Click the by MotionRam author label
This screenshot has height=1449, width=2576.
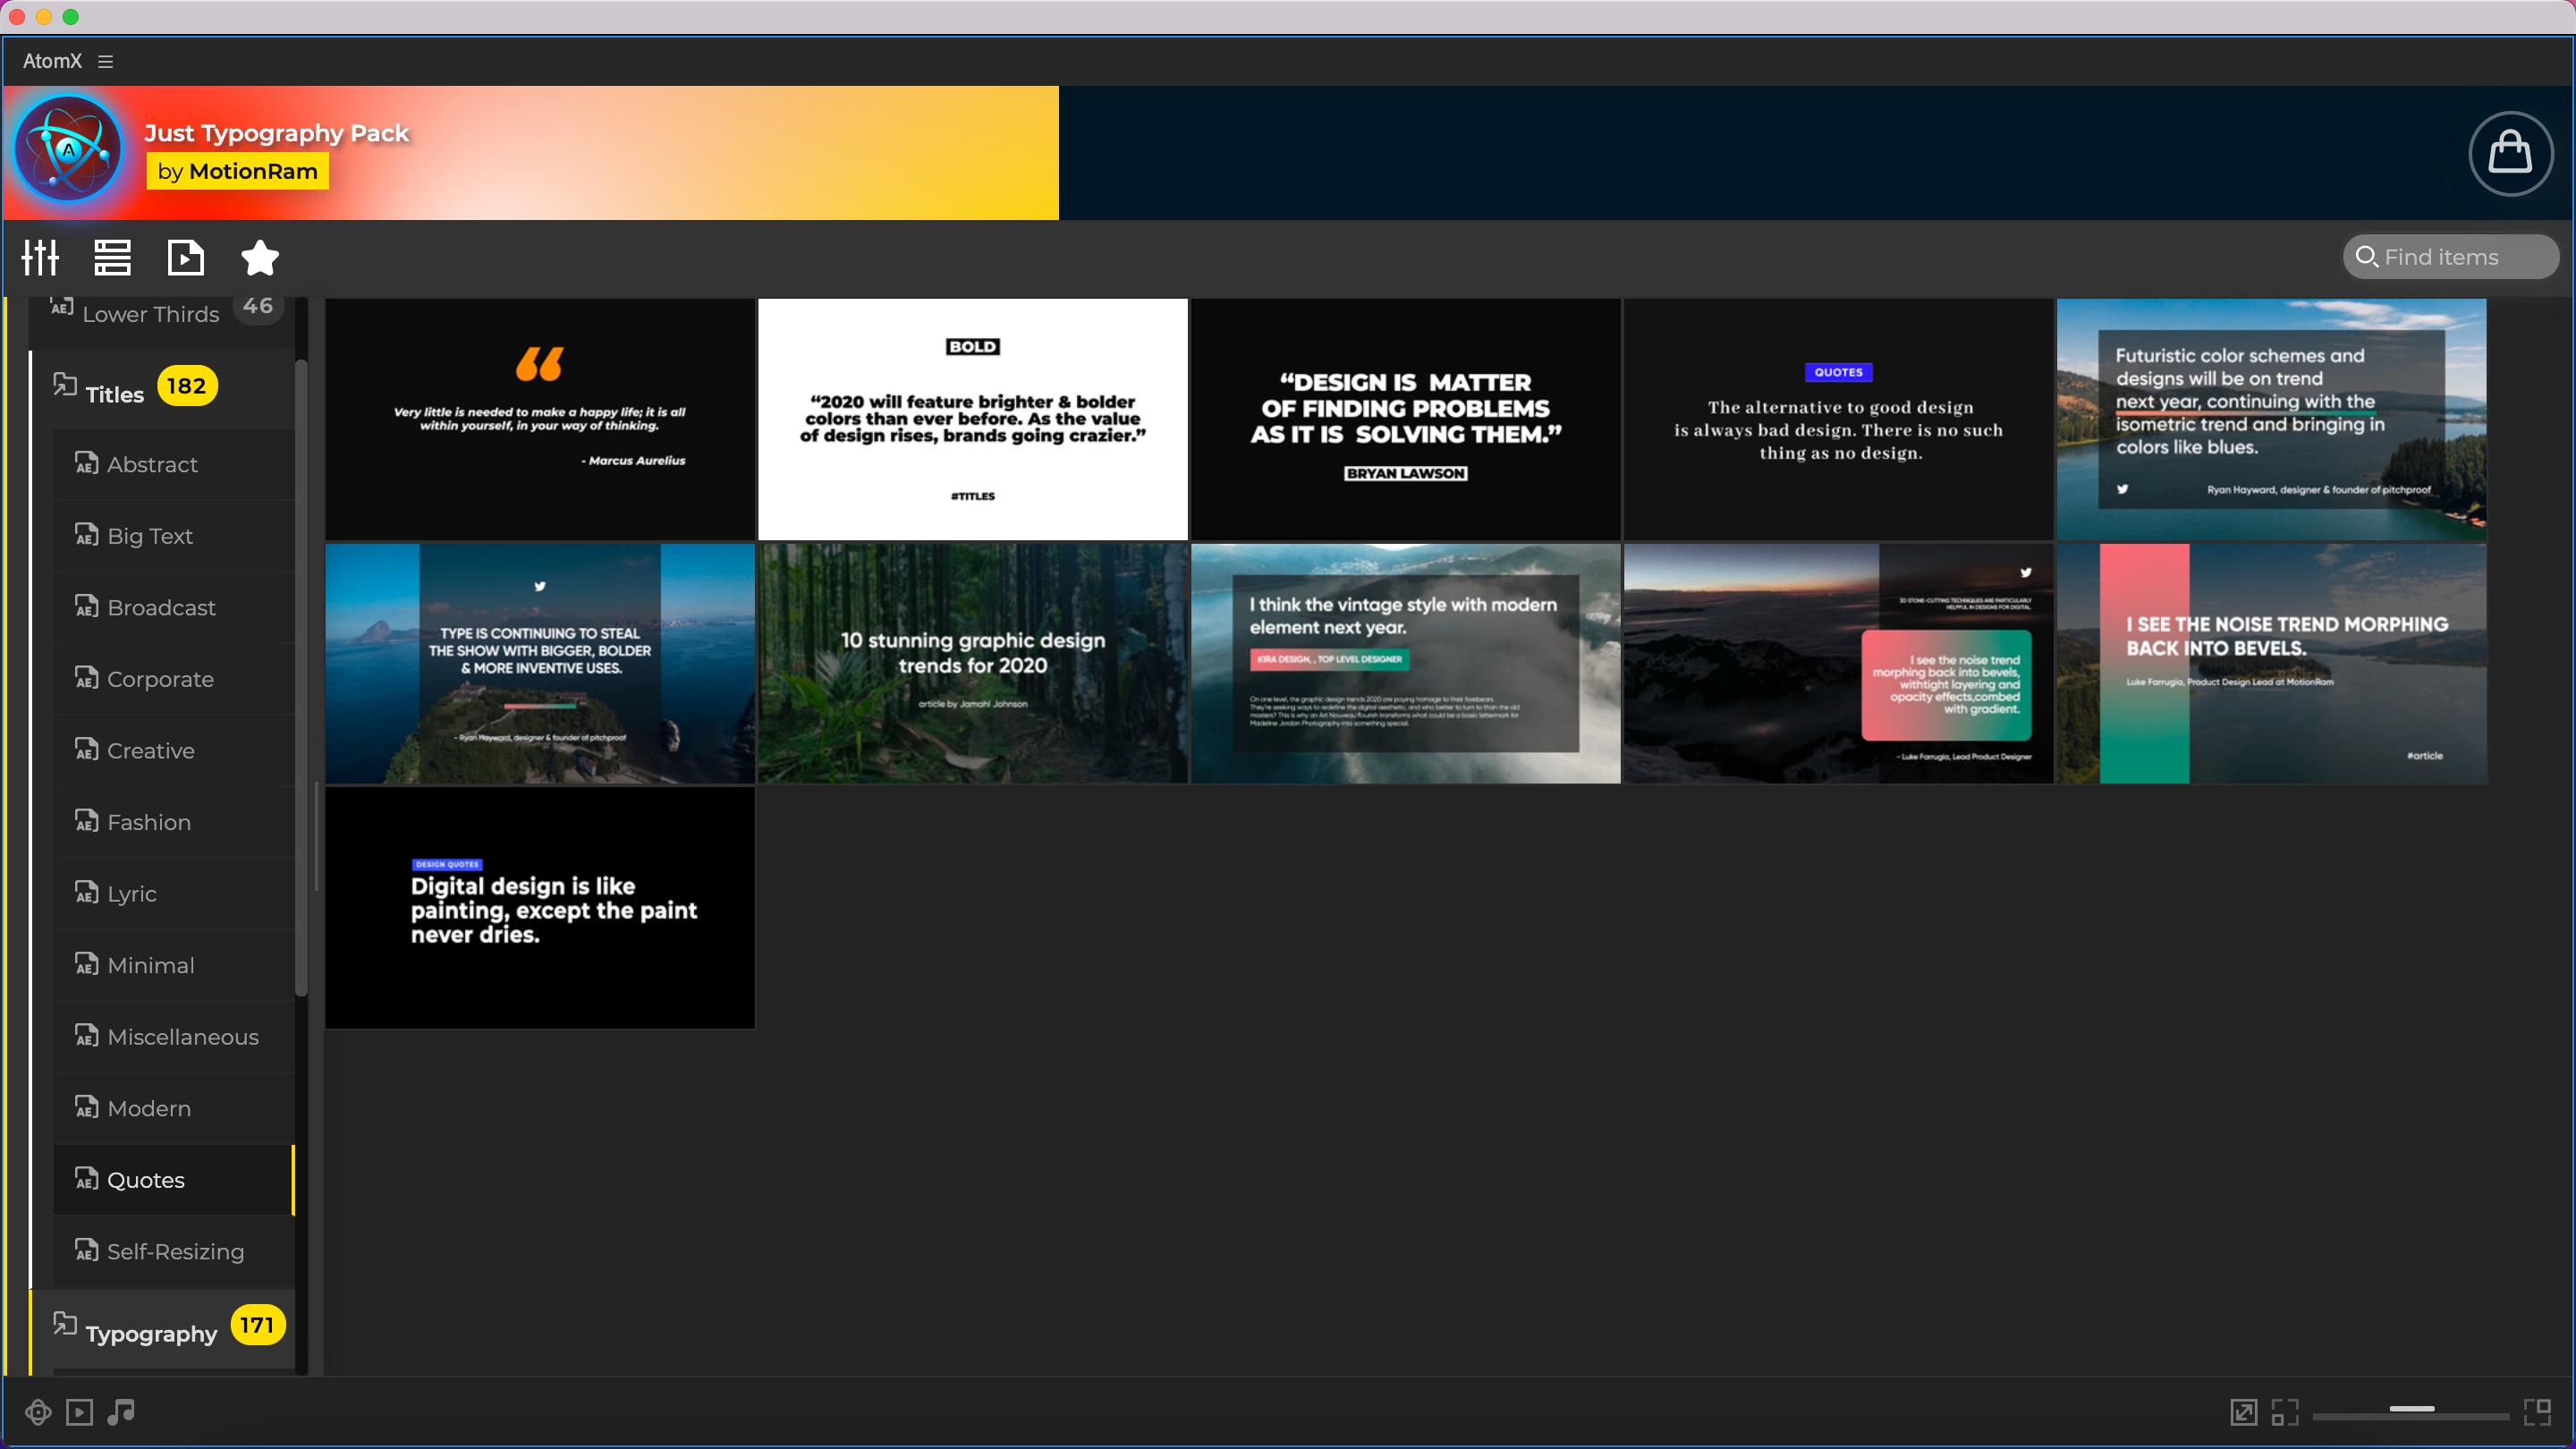point(237,171)
